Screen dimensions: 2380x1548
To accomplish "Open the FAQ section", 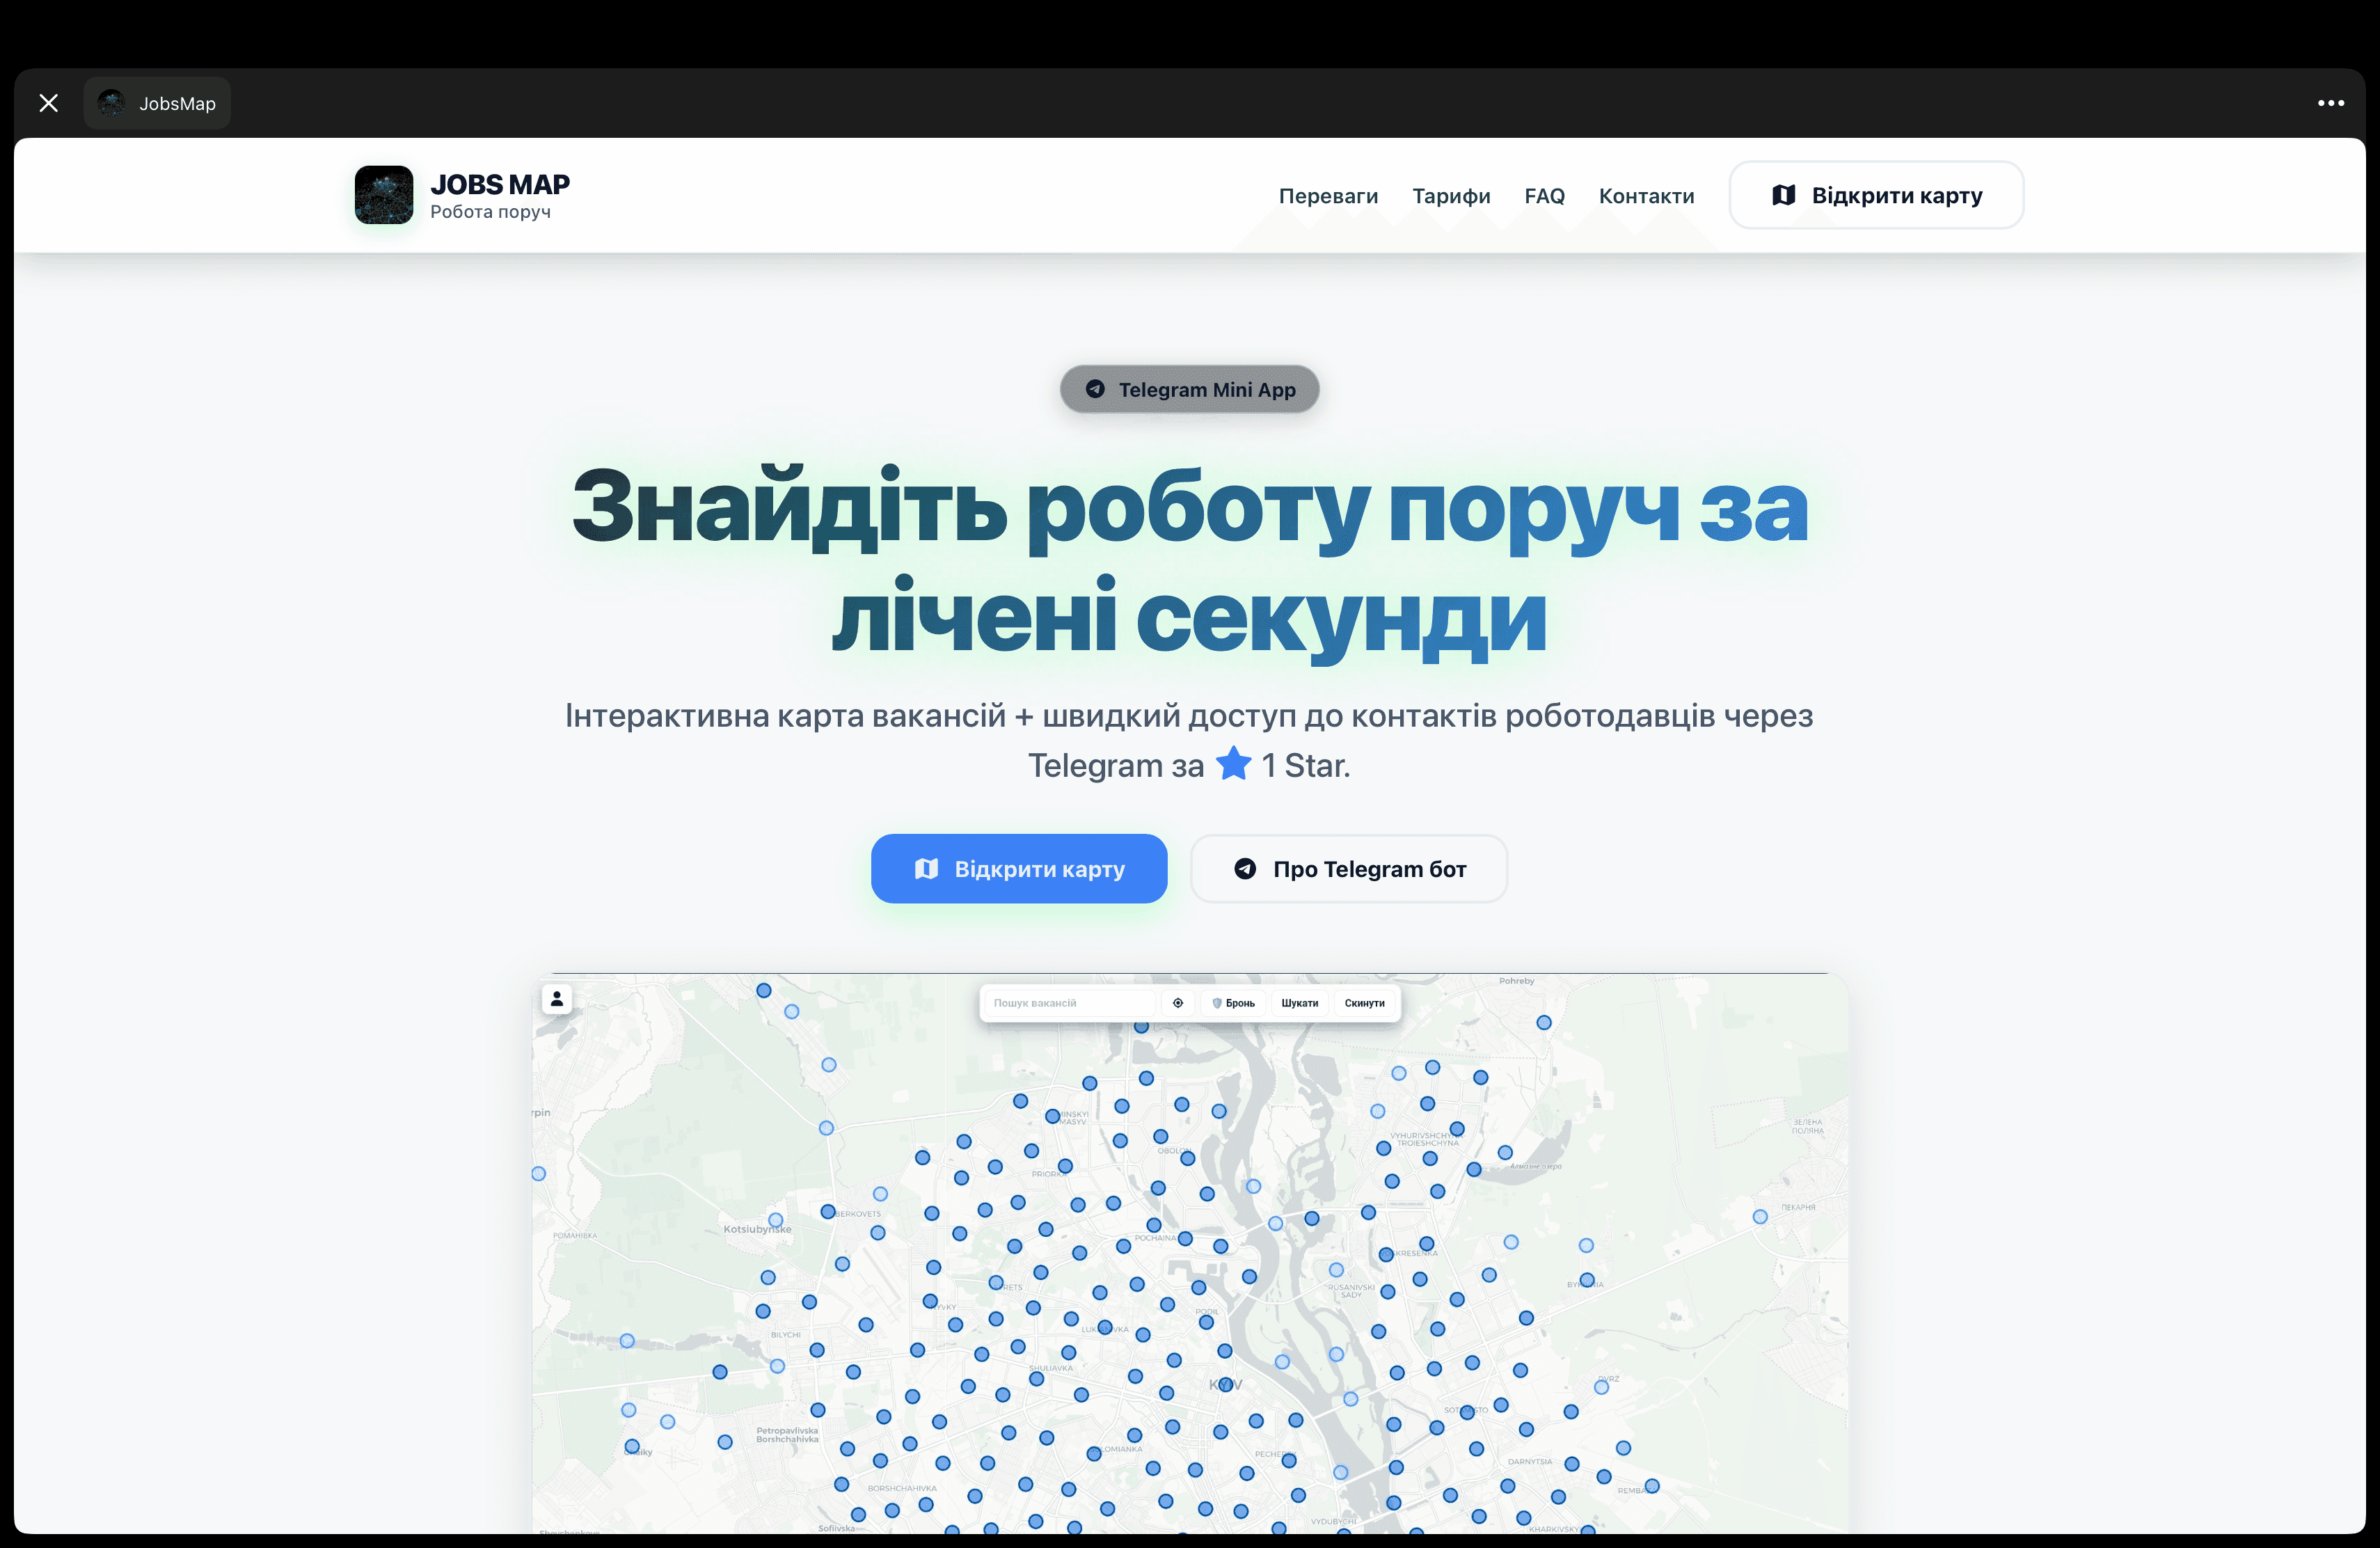I will [1544, 196].
